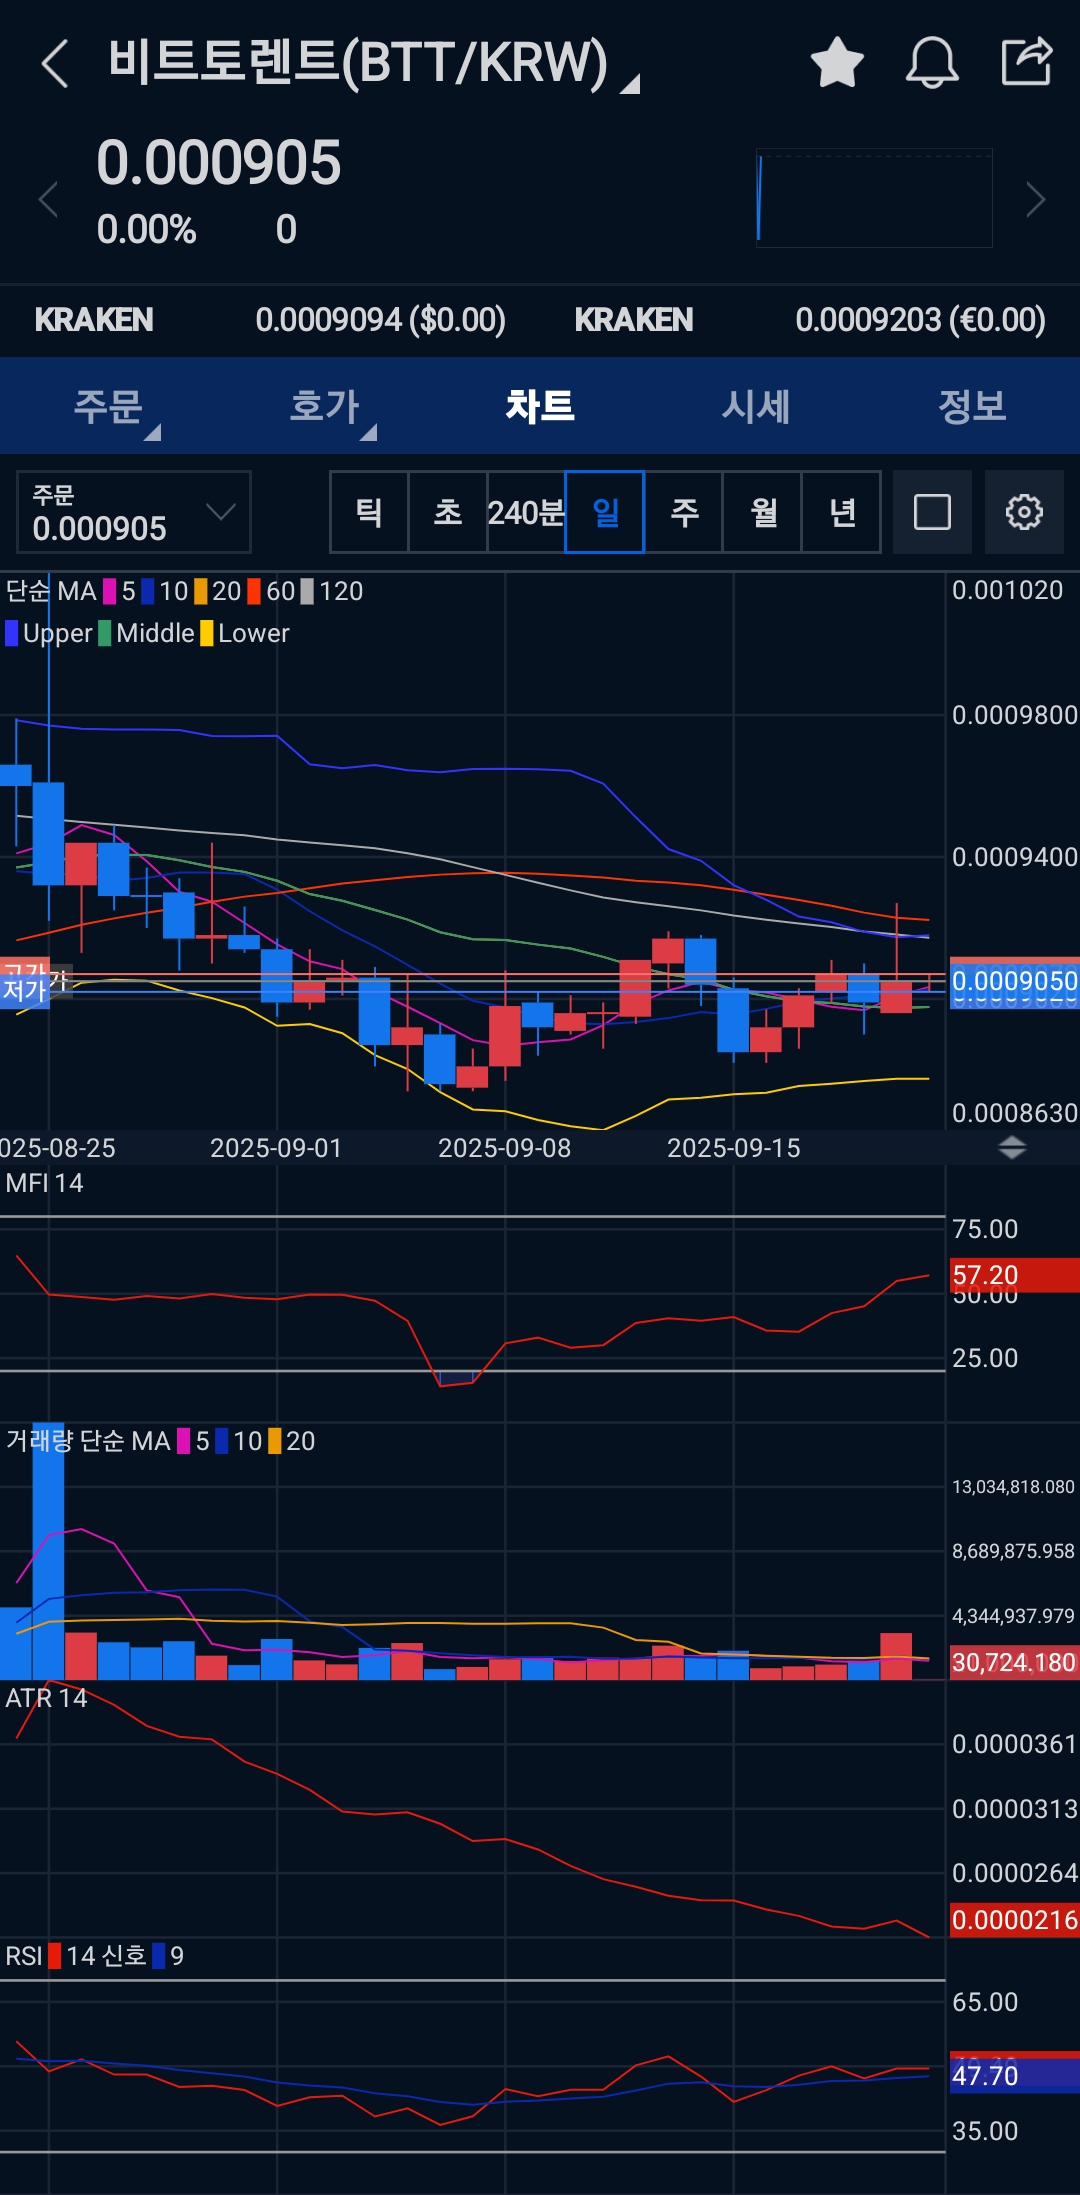Image resolution: width=1080 pixels, height=2195 pixels.
Task: Select the 일 daily chart interval
Action: [x=605, y=512]
